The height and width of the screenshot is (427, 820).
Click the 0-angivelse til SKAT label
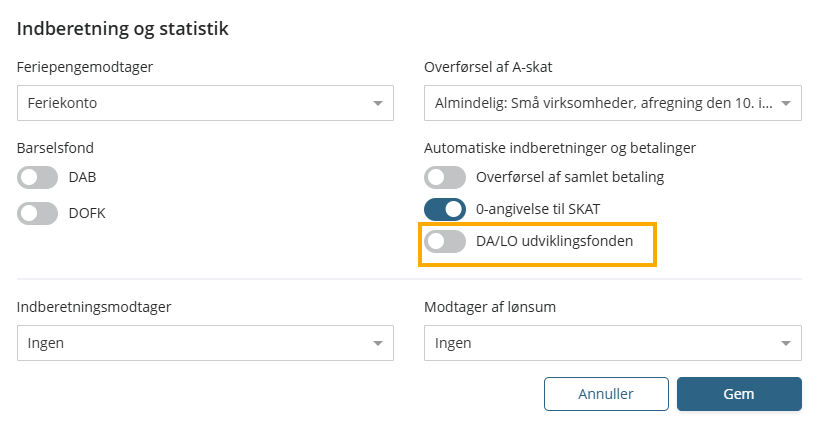click(x=538, y=209)
